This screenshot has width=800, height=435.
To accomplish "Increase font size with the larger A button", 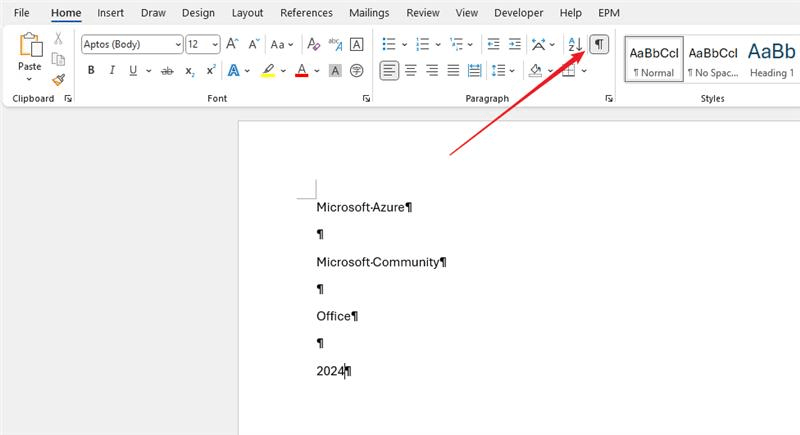I will click(x=232, y=44).
